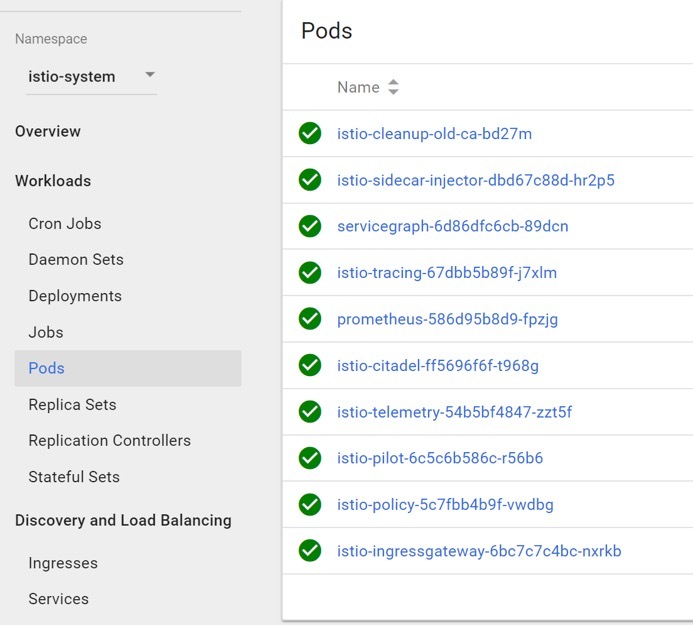This screenshot has height=625, width=693.
Task: Click istio-telemetry pod status check icon
Action: click(310, 412)
